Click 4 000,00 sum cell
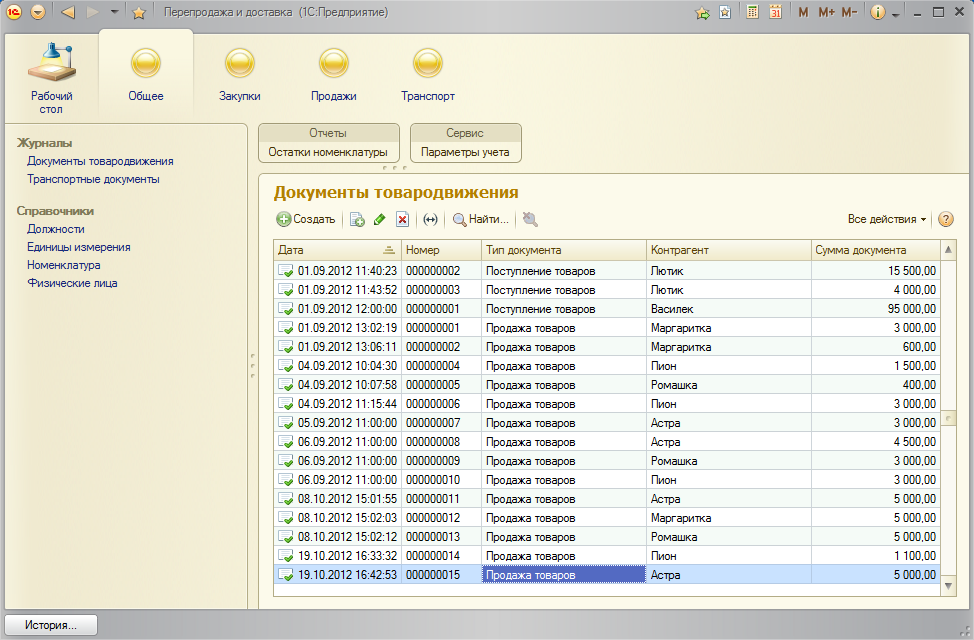Viewport: 974px width, 640px height. [876, 290]
